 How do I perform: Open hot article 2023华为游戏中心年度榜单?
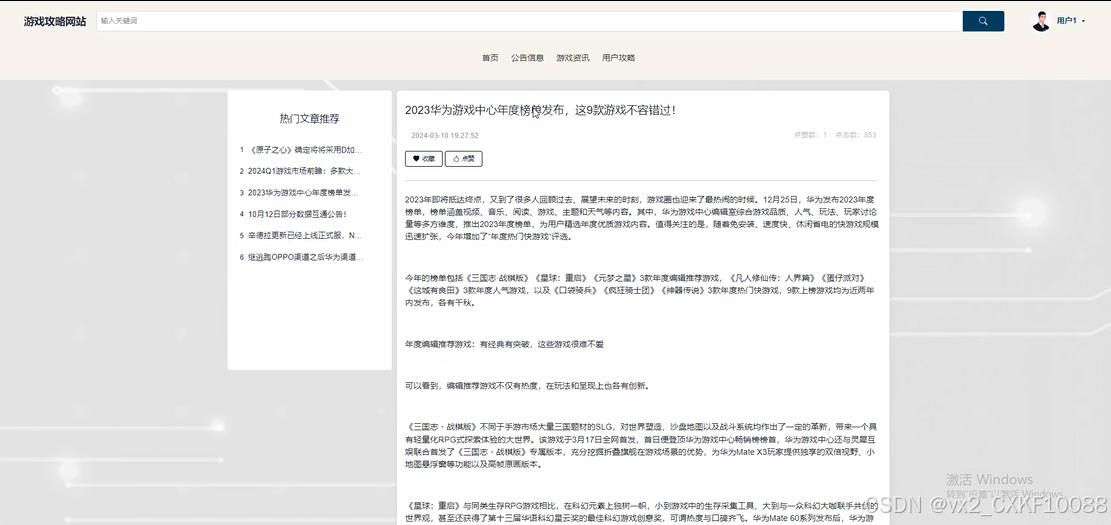point(299,193)
